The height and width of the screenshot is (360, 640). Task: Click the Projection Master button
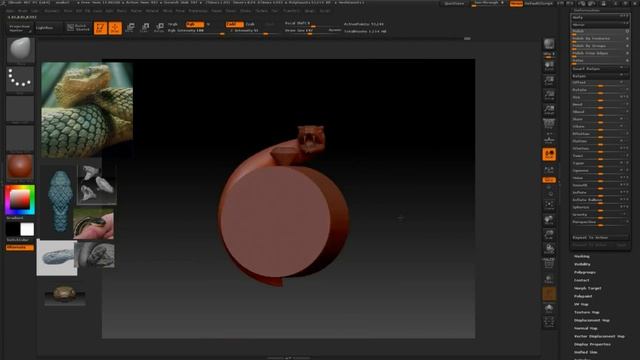19,28
